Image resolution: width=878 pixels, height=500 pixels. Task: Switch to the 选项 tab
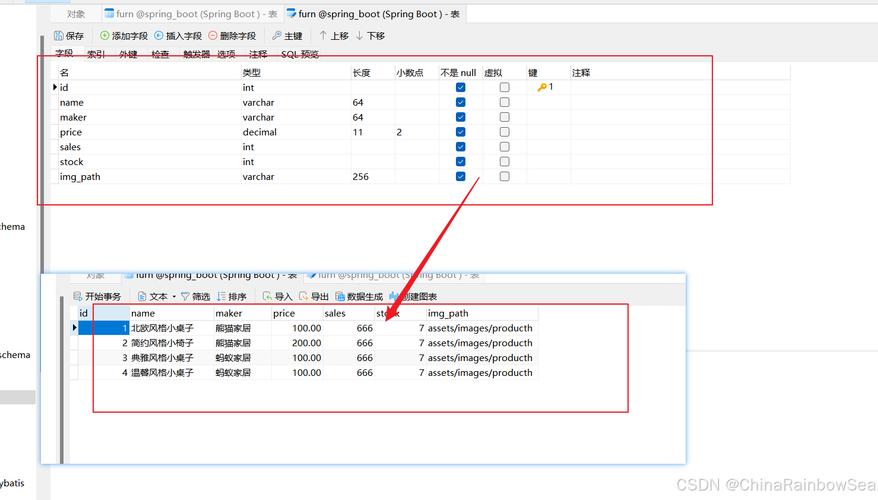point(226,54)
